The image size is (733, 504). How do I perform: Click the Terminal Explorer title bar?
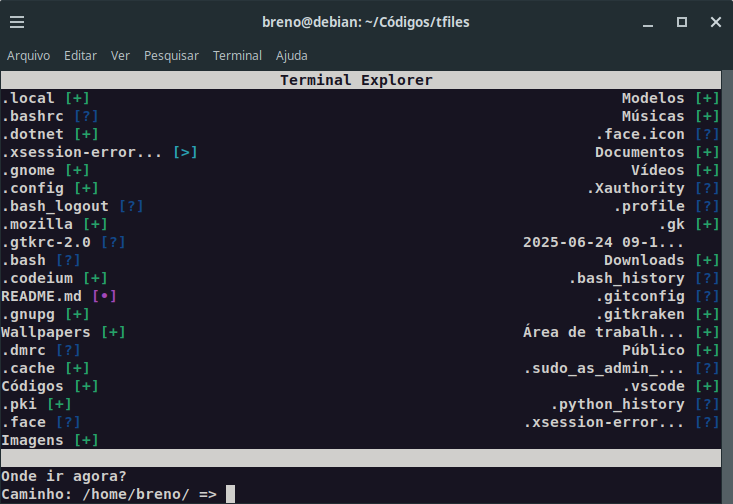point(361,80)
